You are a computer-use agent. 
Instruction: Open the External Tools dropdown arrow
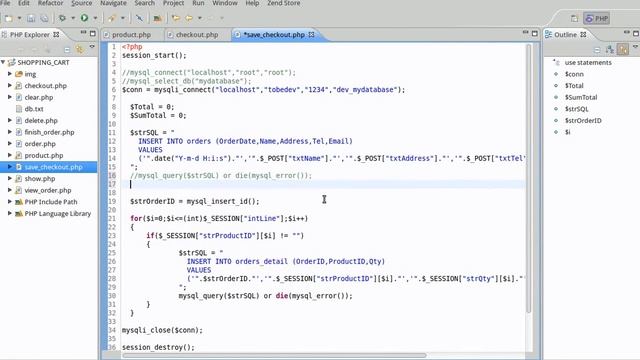122,18
